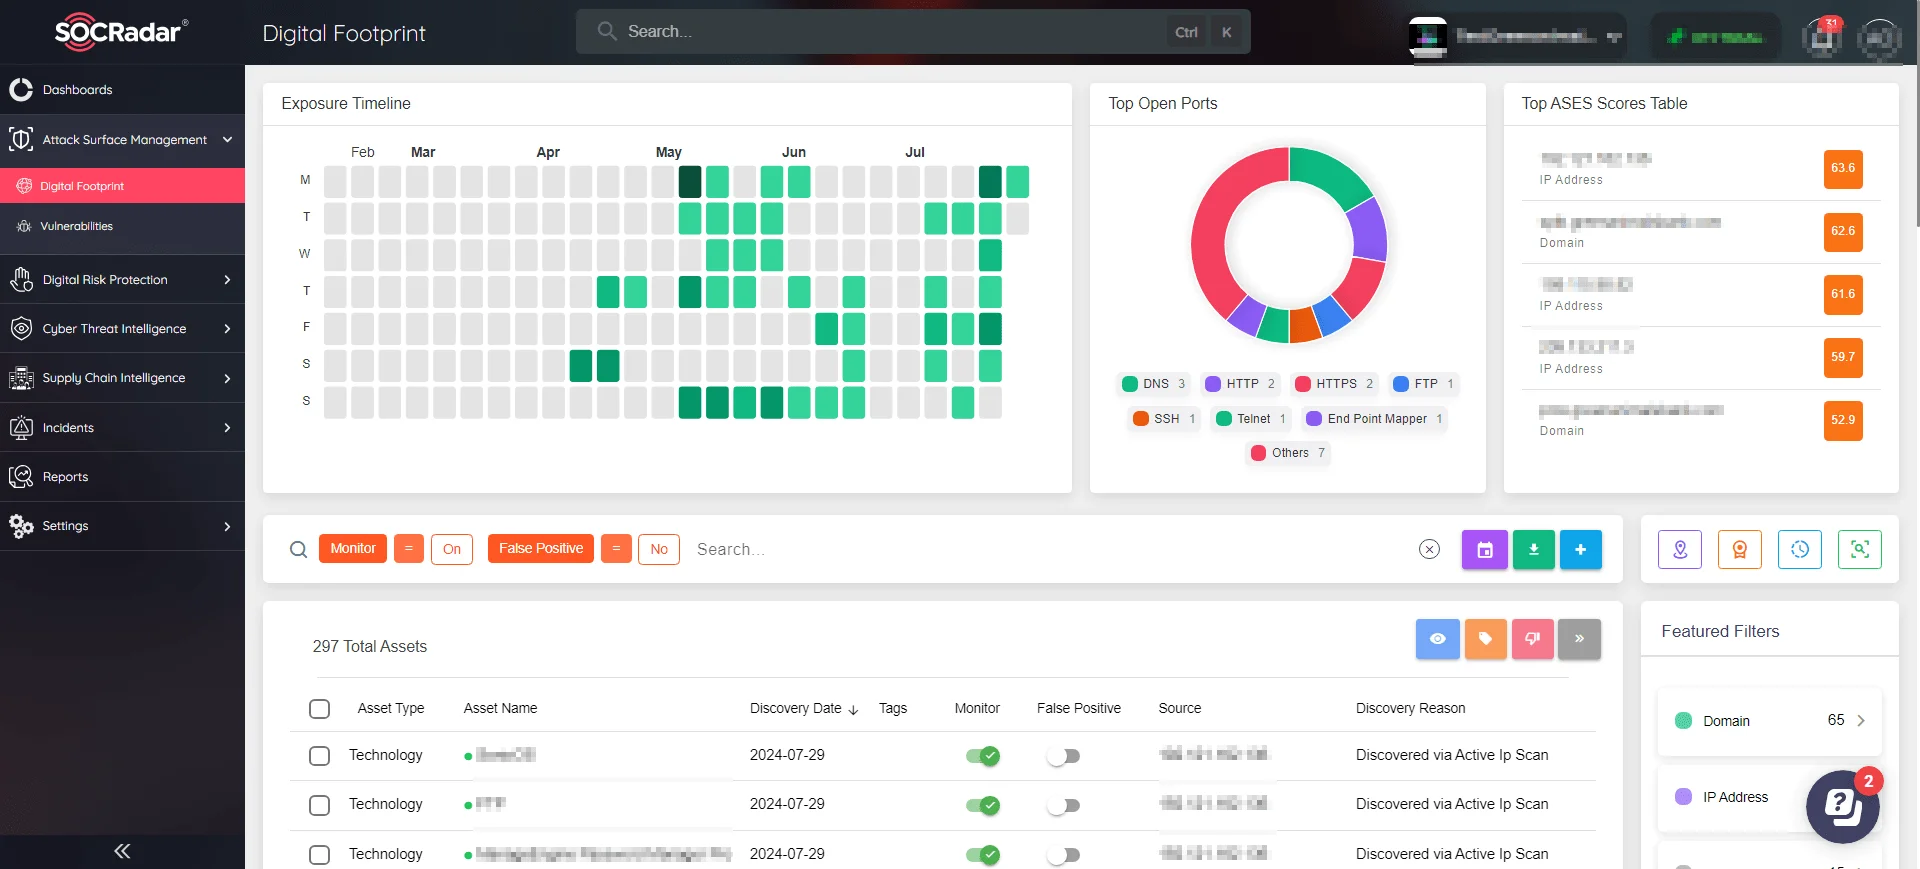The width and height of the screenshot is (1920, 869).
Task: Click the green download button
Action: tap(1534, 550)
